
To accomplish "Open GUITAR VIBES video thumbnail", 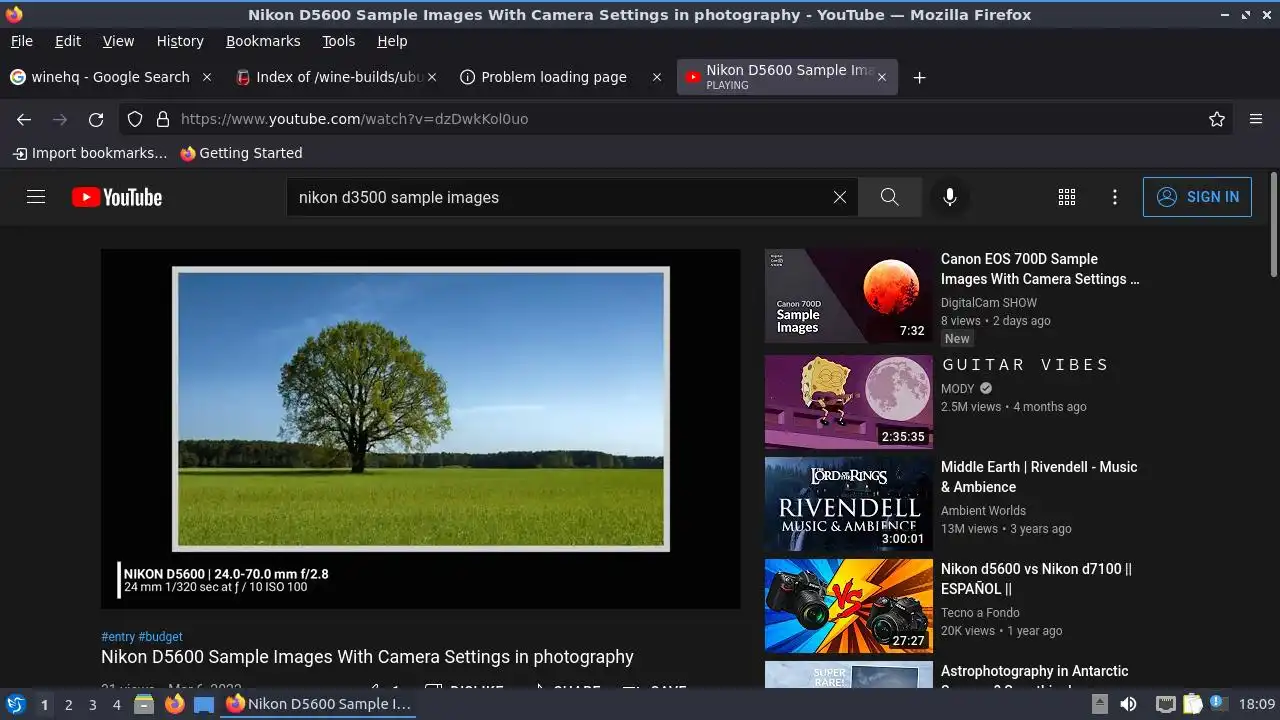I will 848,402.
